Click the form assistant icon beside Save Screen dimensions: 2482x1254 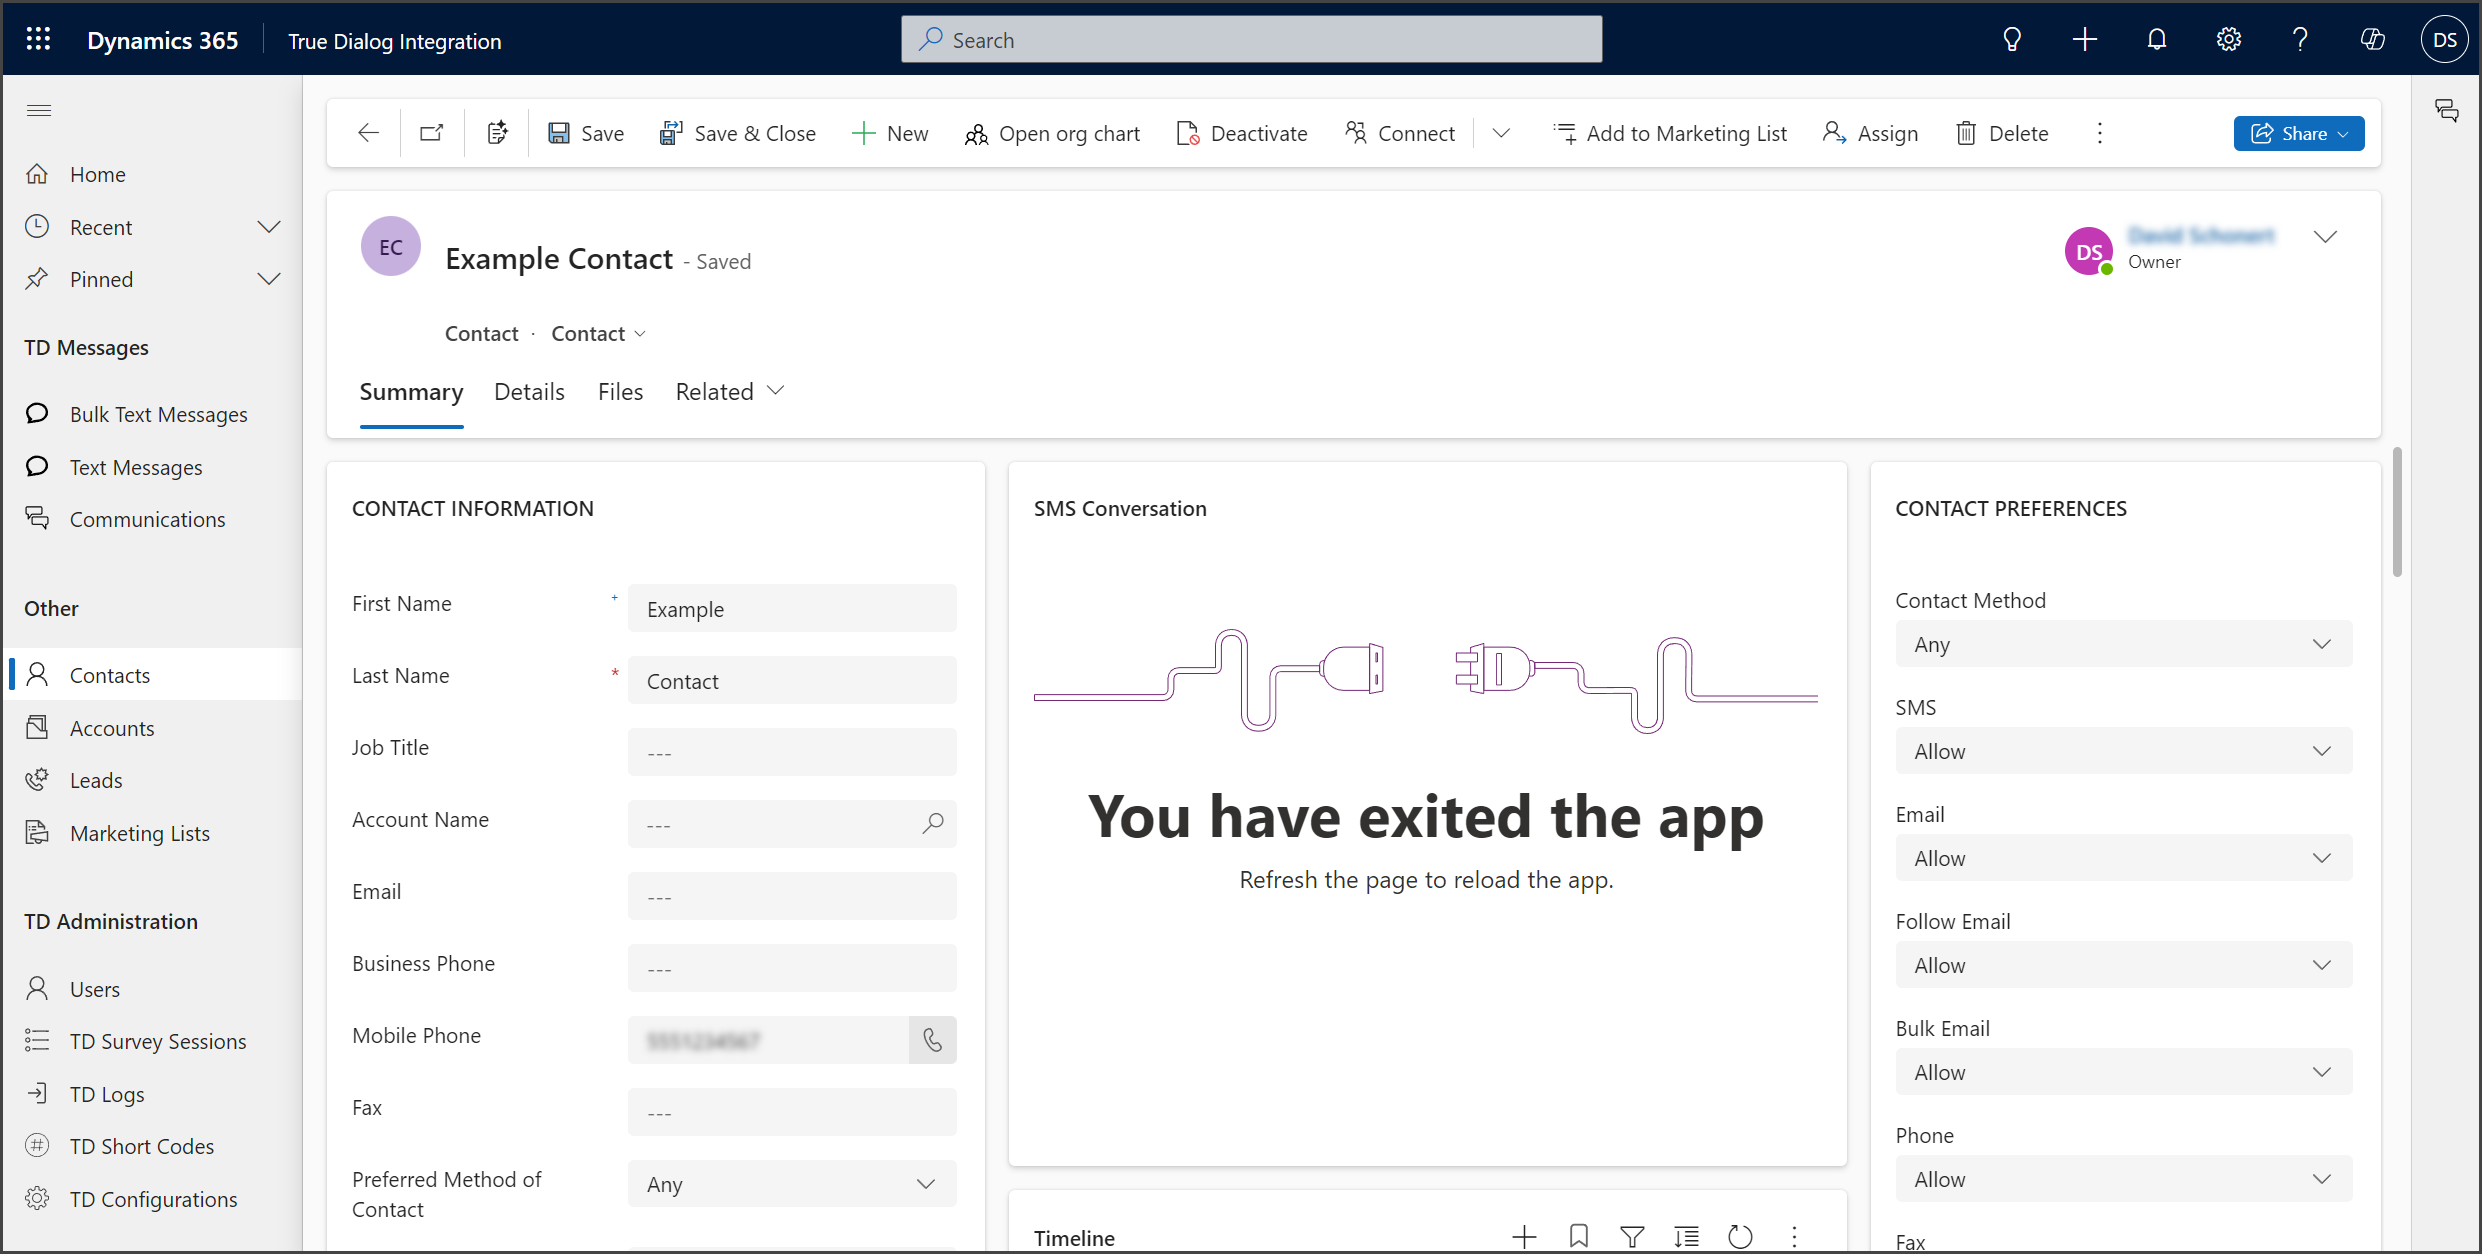point(497,133)
